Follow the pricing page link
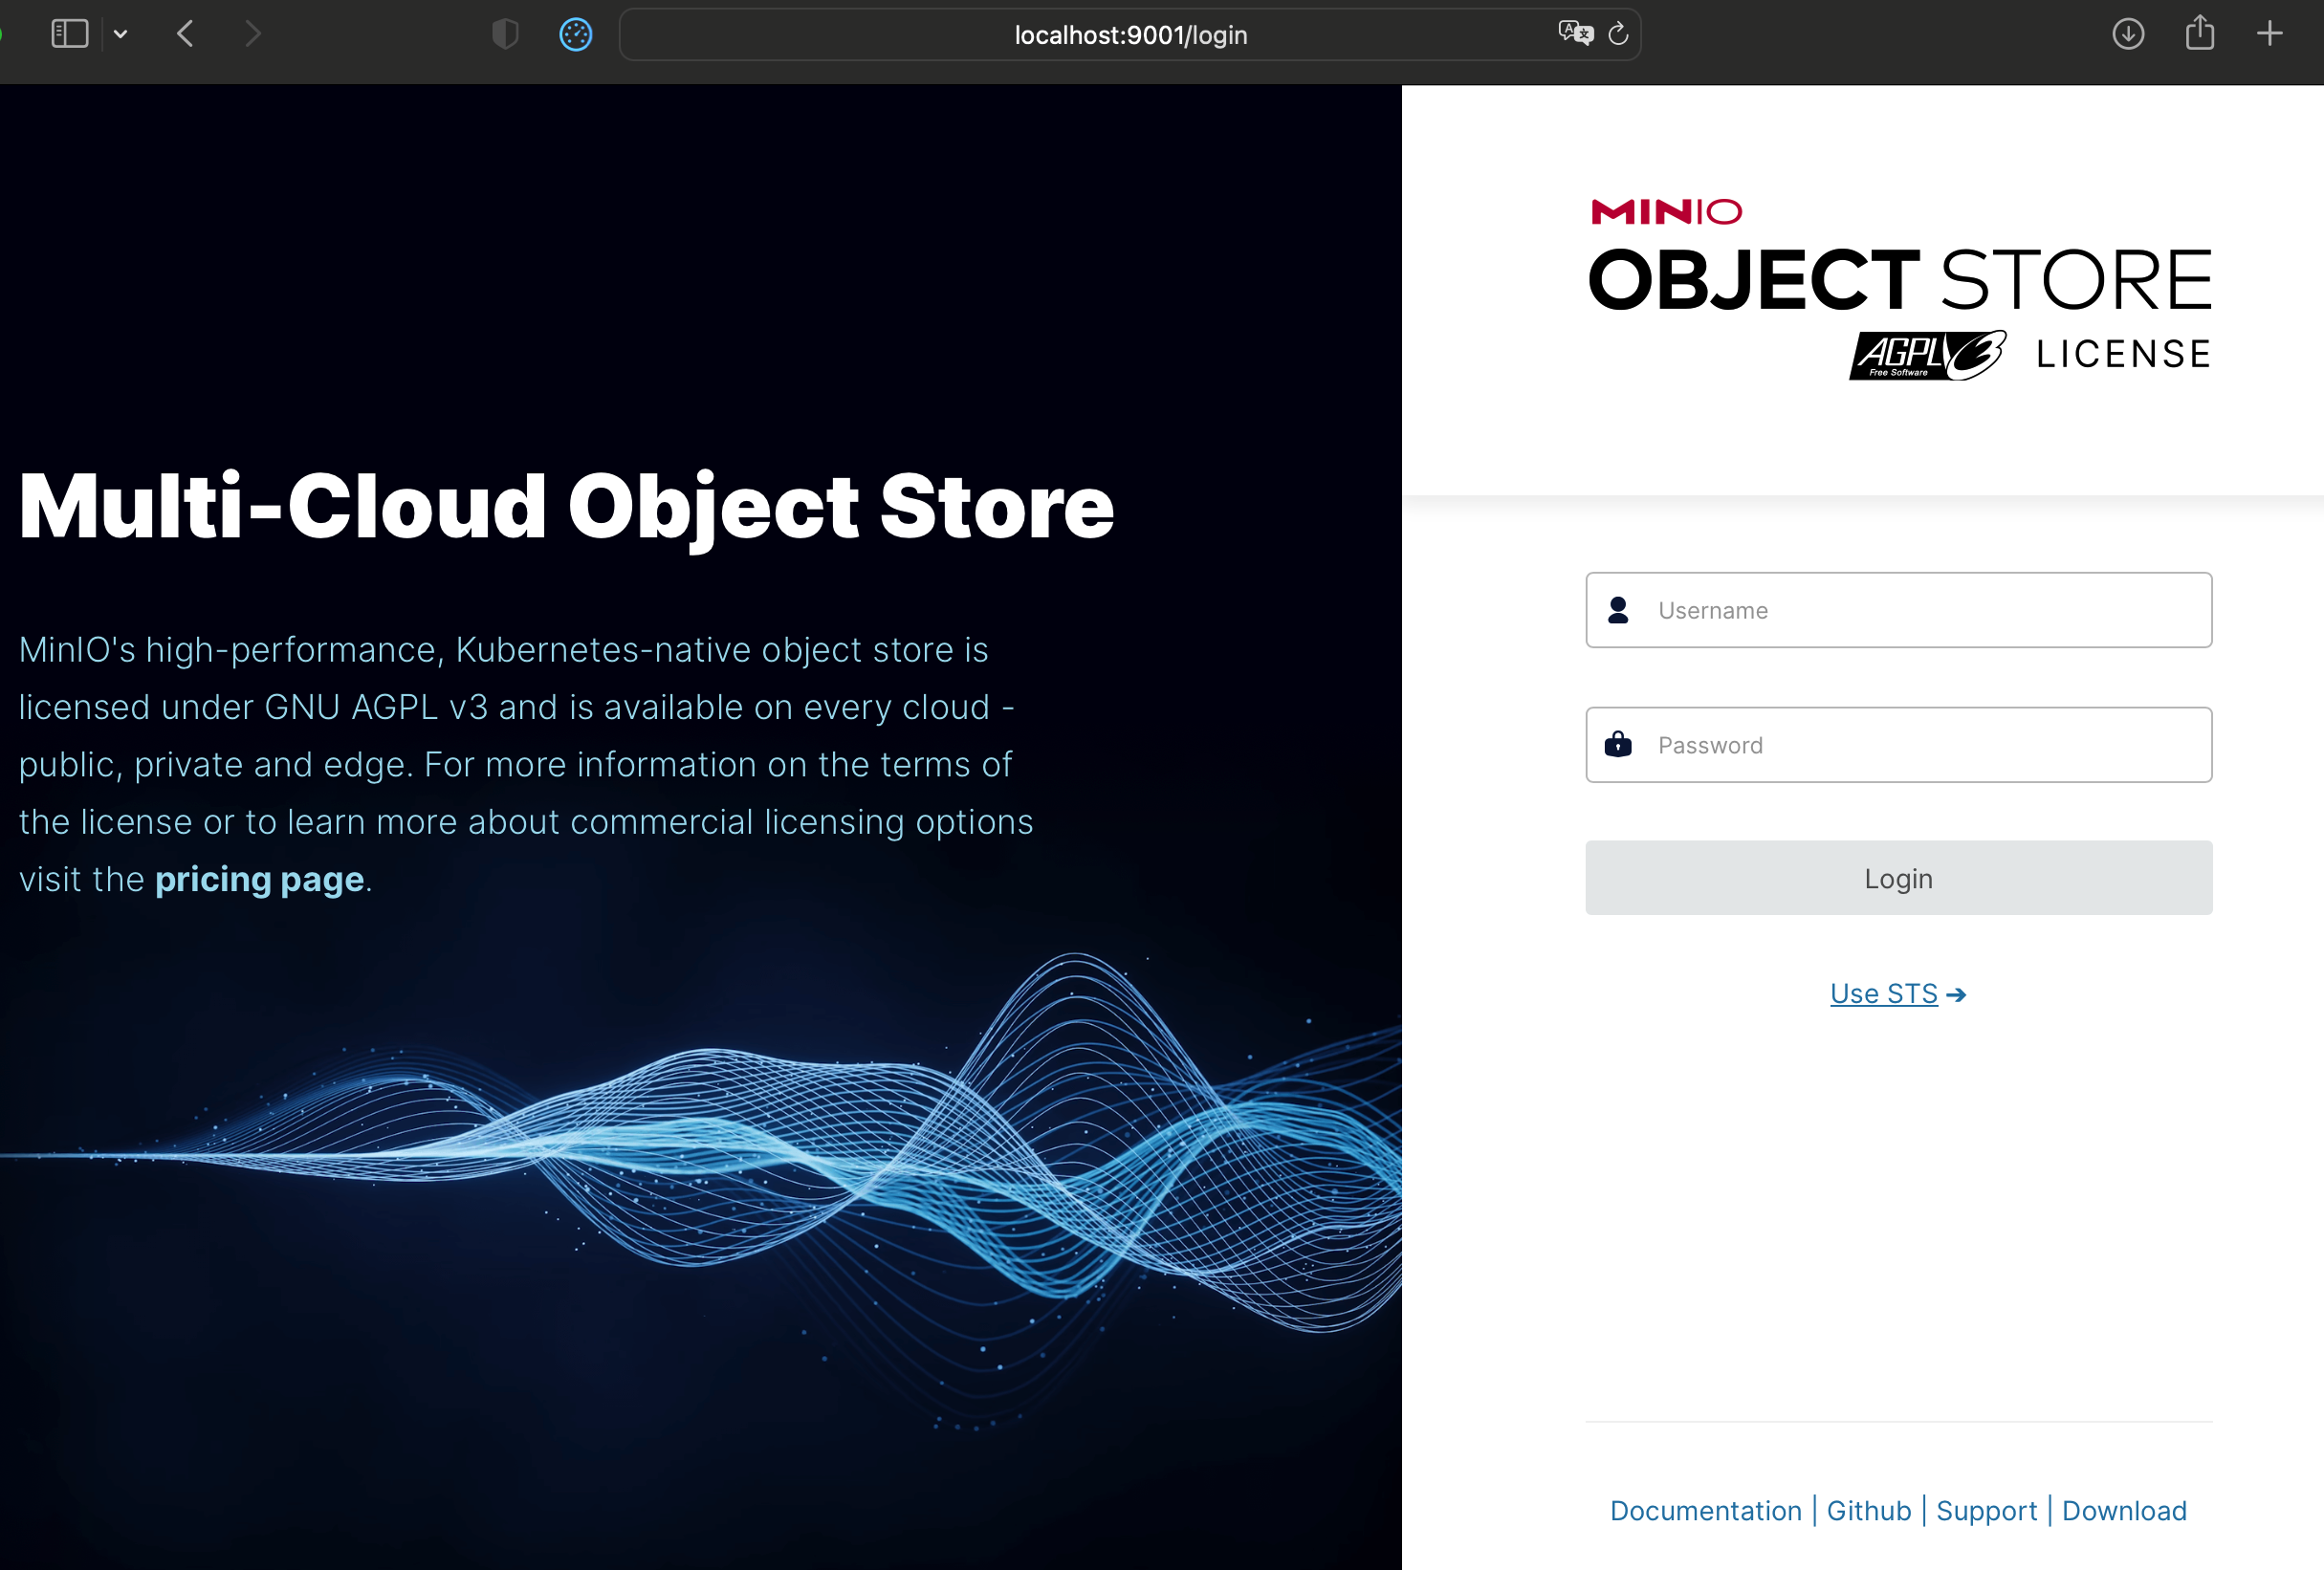Screen dimensions: 2324x1570 (259, 879)
